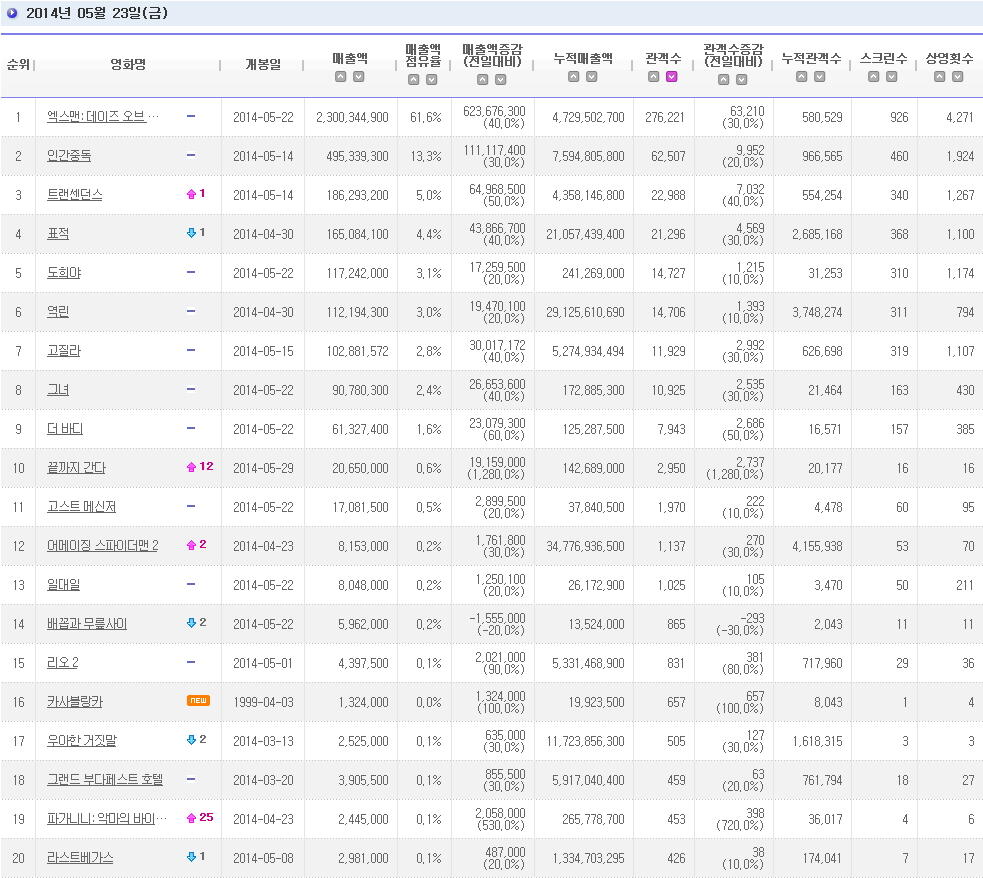Sort 매출액증감 column descending
Viewport: 983px width, 878px height.
click(500, 80)
